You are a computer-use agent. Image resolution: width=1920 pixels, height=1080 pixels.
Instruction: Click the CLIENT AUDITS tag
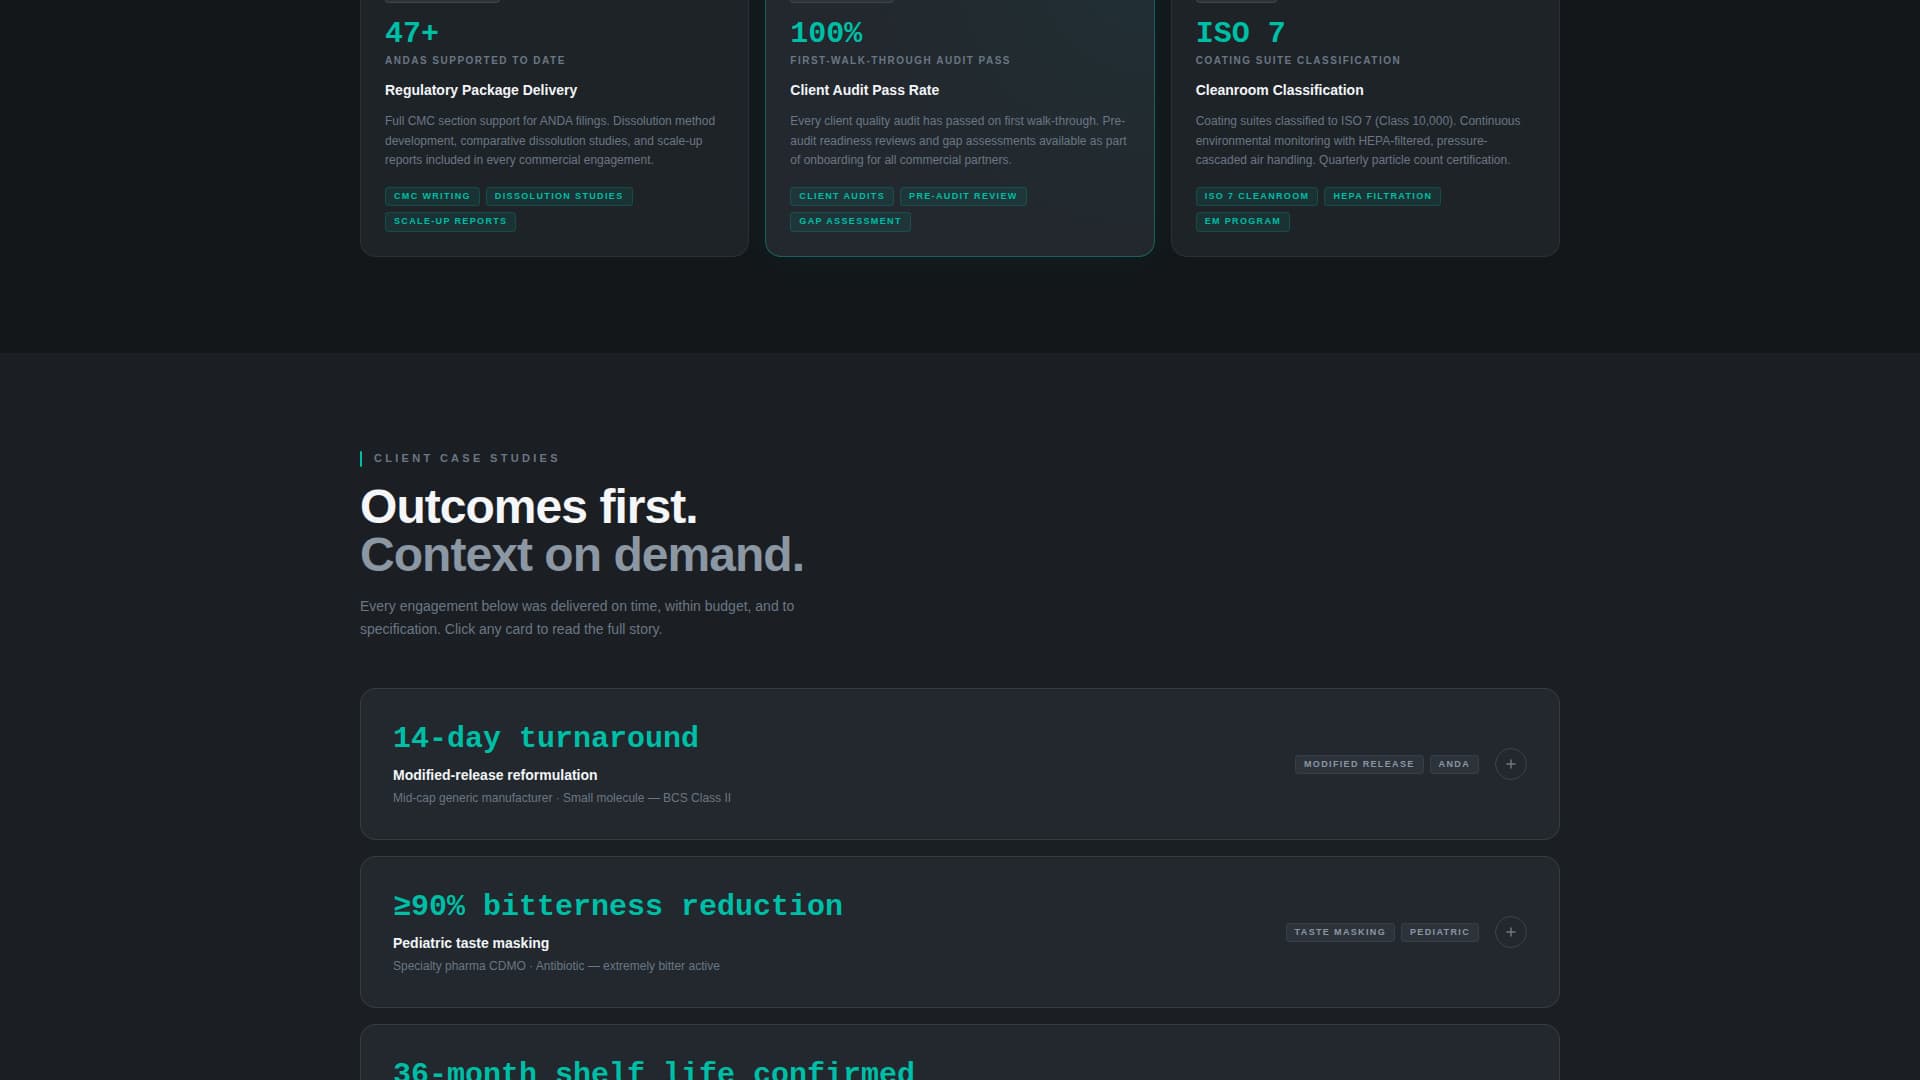[841, 196]
